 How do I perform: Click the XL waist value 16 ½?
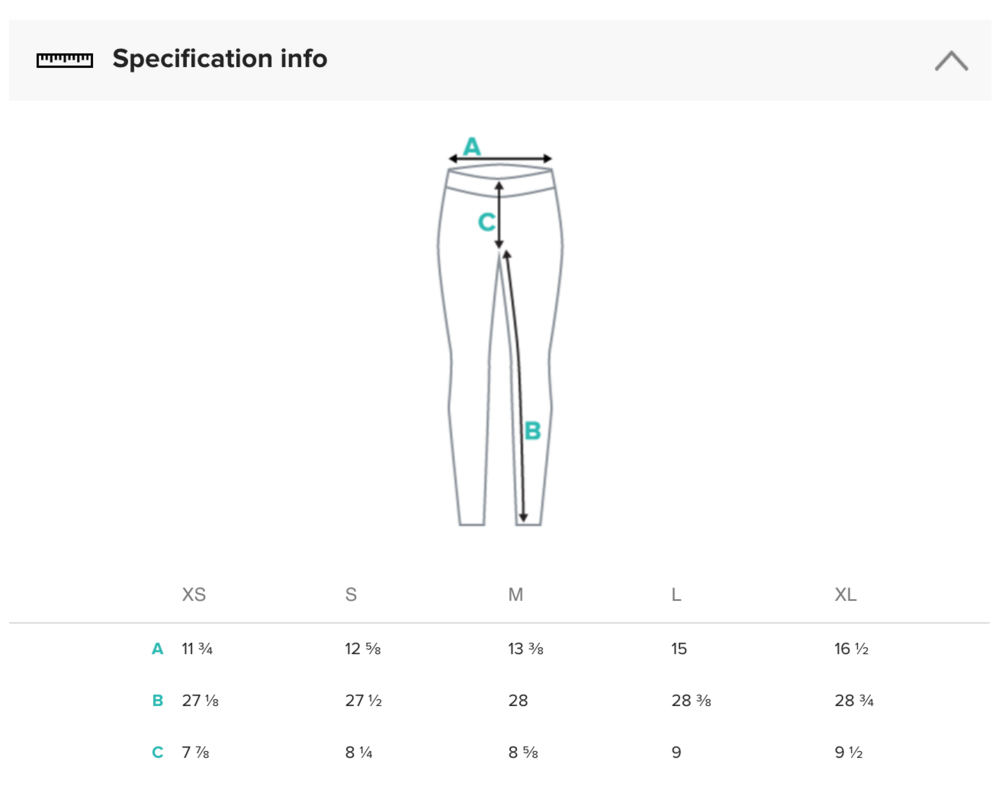(x=851, y=649)
